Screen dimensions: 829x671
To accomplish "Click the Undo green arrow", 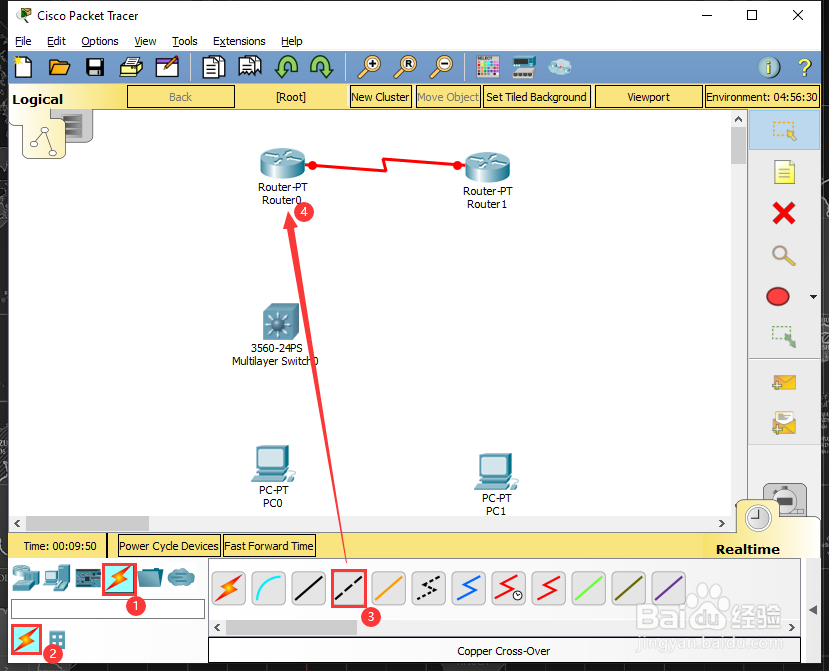I will point(286,67).
